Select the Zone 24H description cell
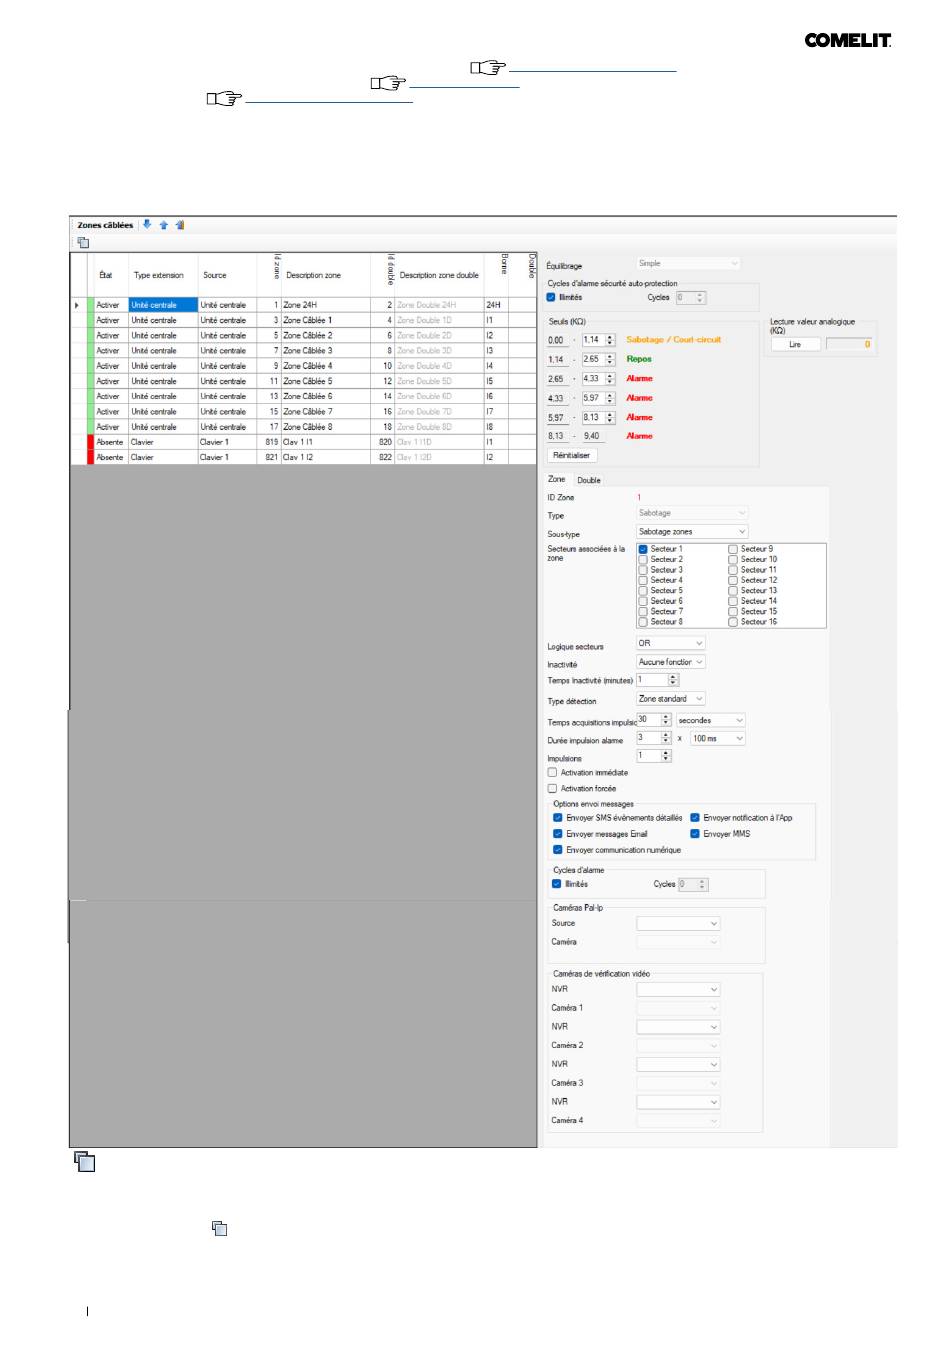 [x=326, y=305]
